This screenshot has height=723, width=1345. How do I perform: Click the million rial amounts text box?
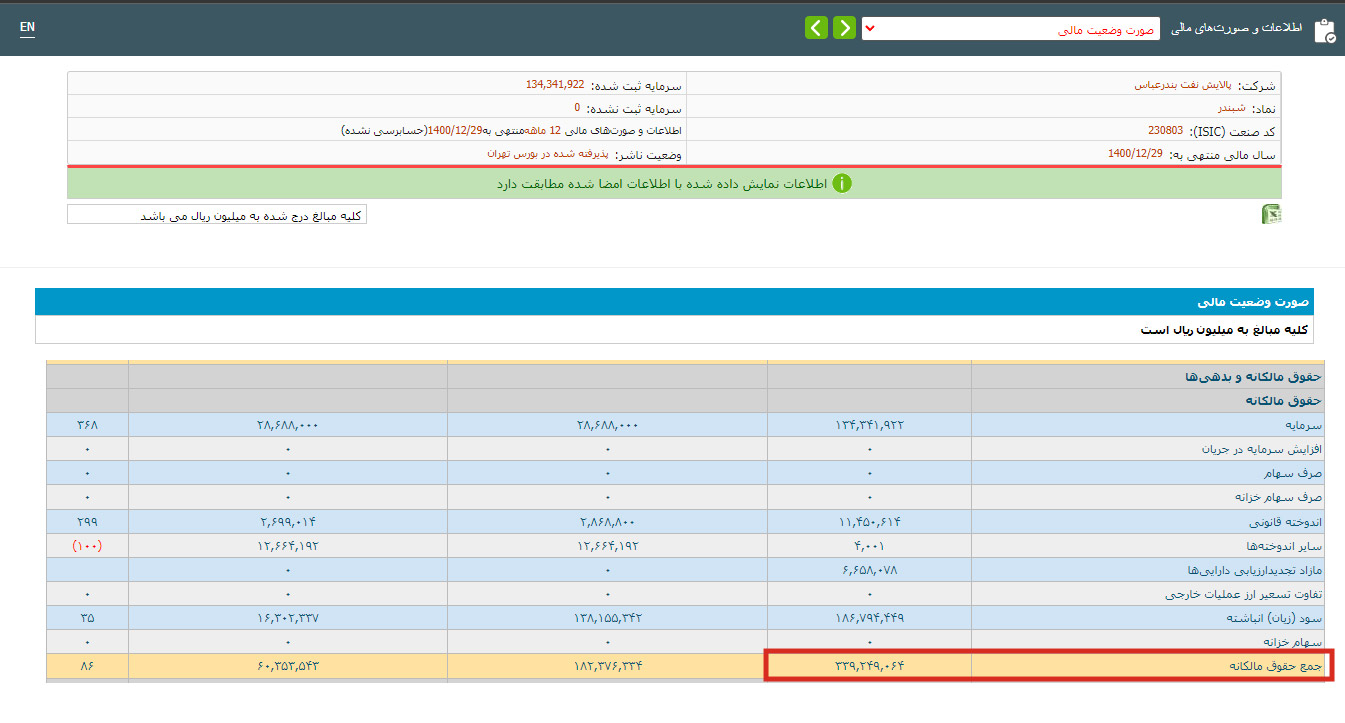[x=217, y=215]
